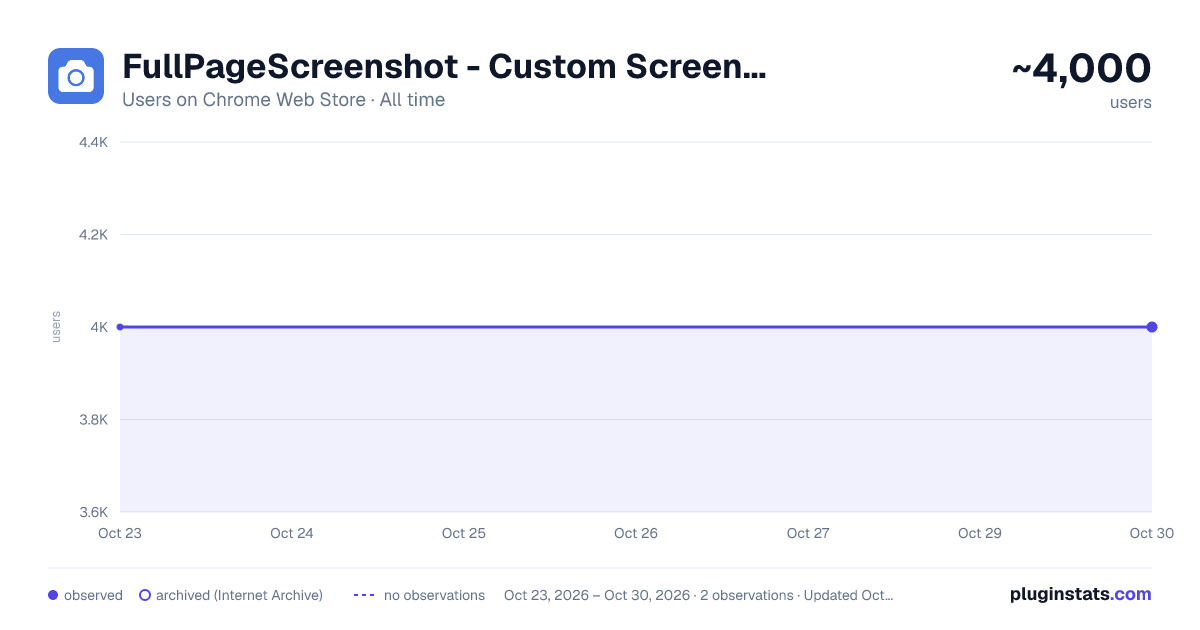The width and height of the screenshot is (1200, 630).
Task: Select the Oct 30 data point marker
Action: coord(1152,327)
